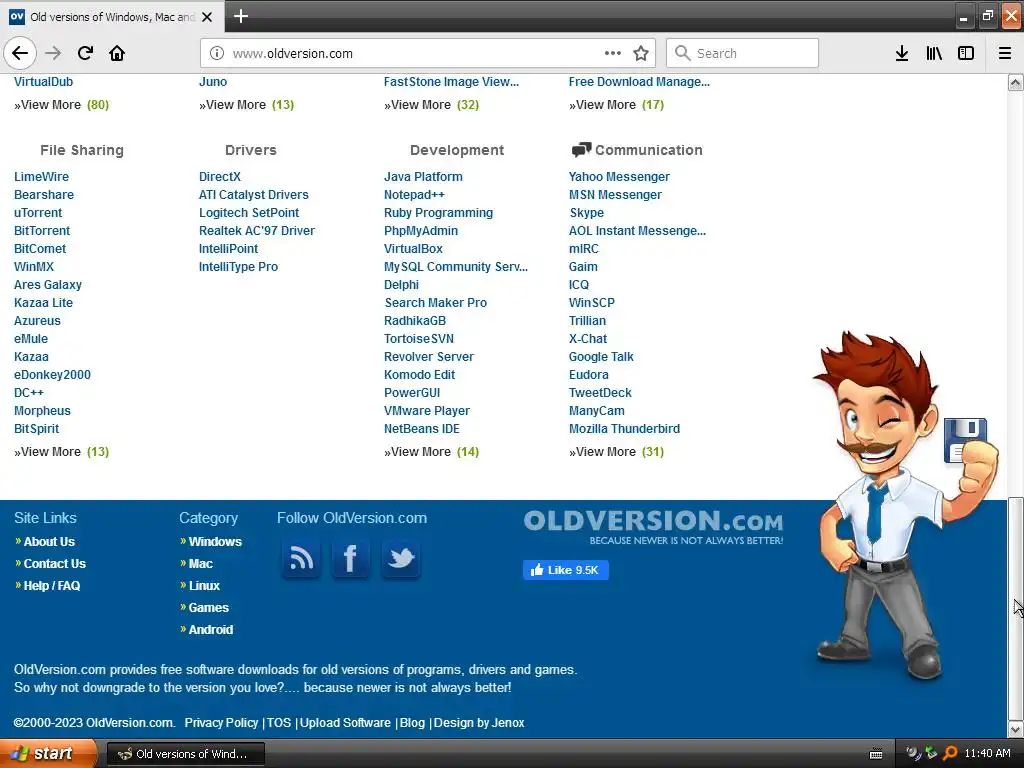This screenshot has width=1024, height=768.
Task: Click the scrollbar up arrow
Action: pos(1015,82)
